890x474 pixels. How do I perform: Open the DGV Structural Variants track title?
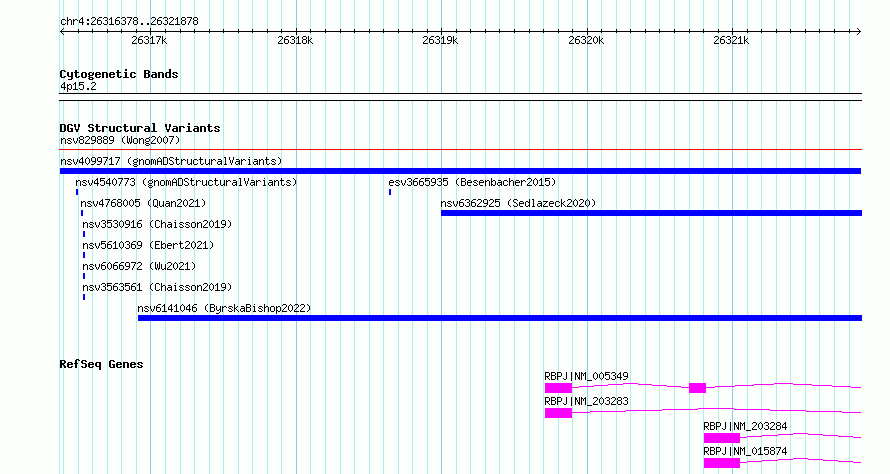[x=140, y=128]
